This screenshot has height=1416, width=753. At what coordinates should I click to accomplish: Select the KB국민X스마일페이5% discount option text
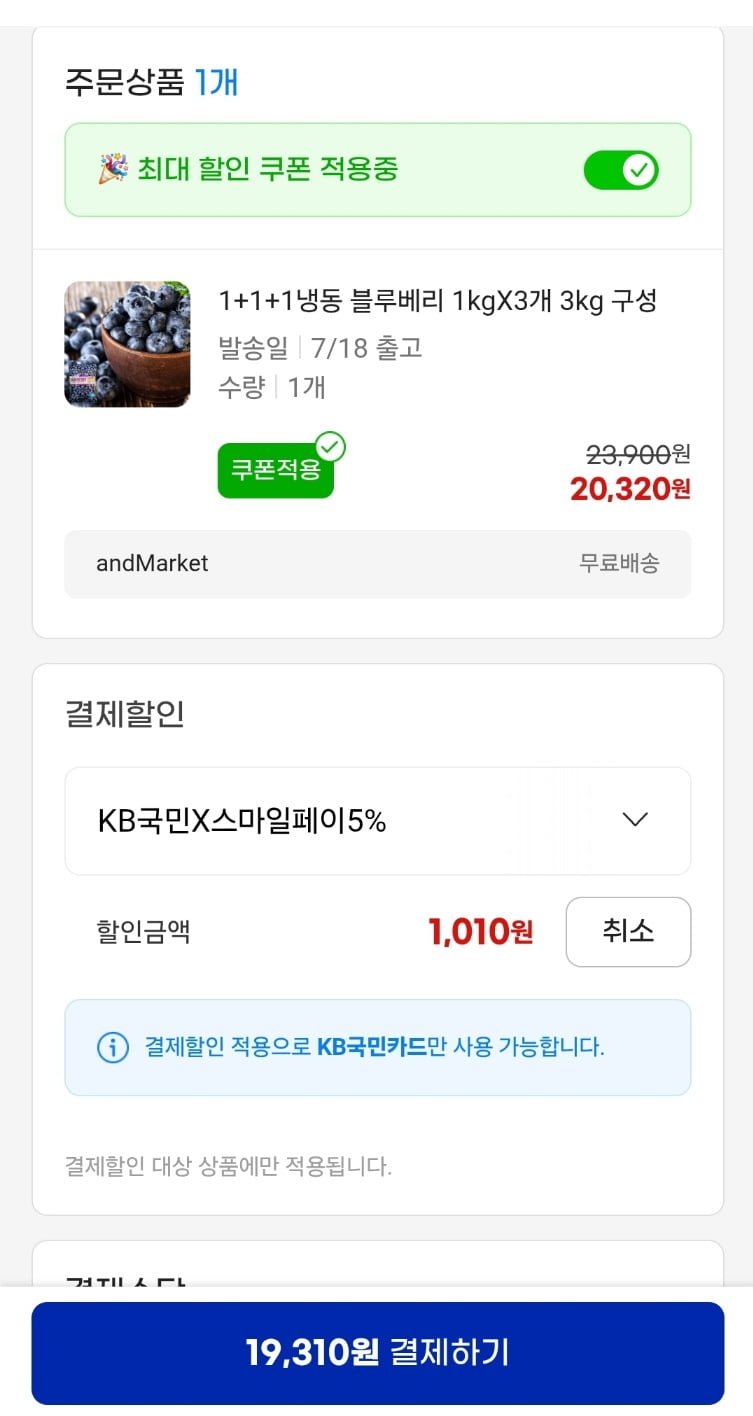242,821
